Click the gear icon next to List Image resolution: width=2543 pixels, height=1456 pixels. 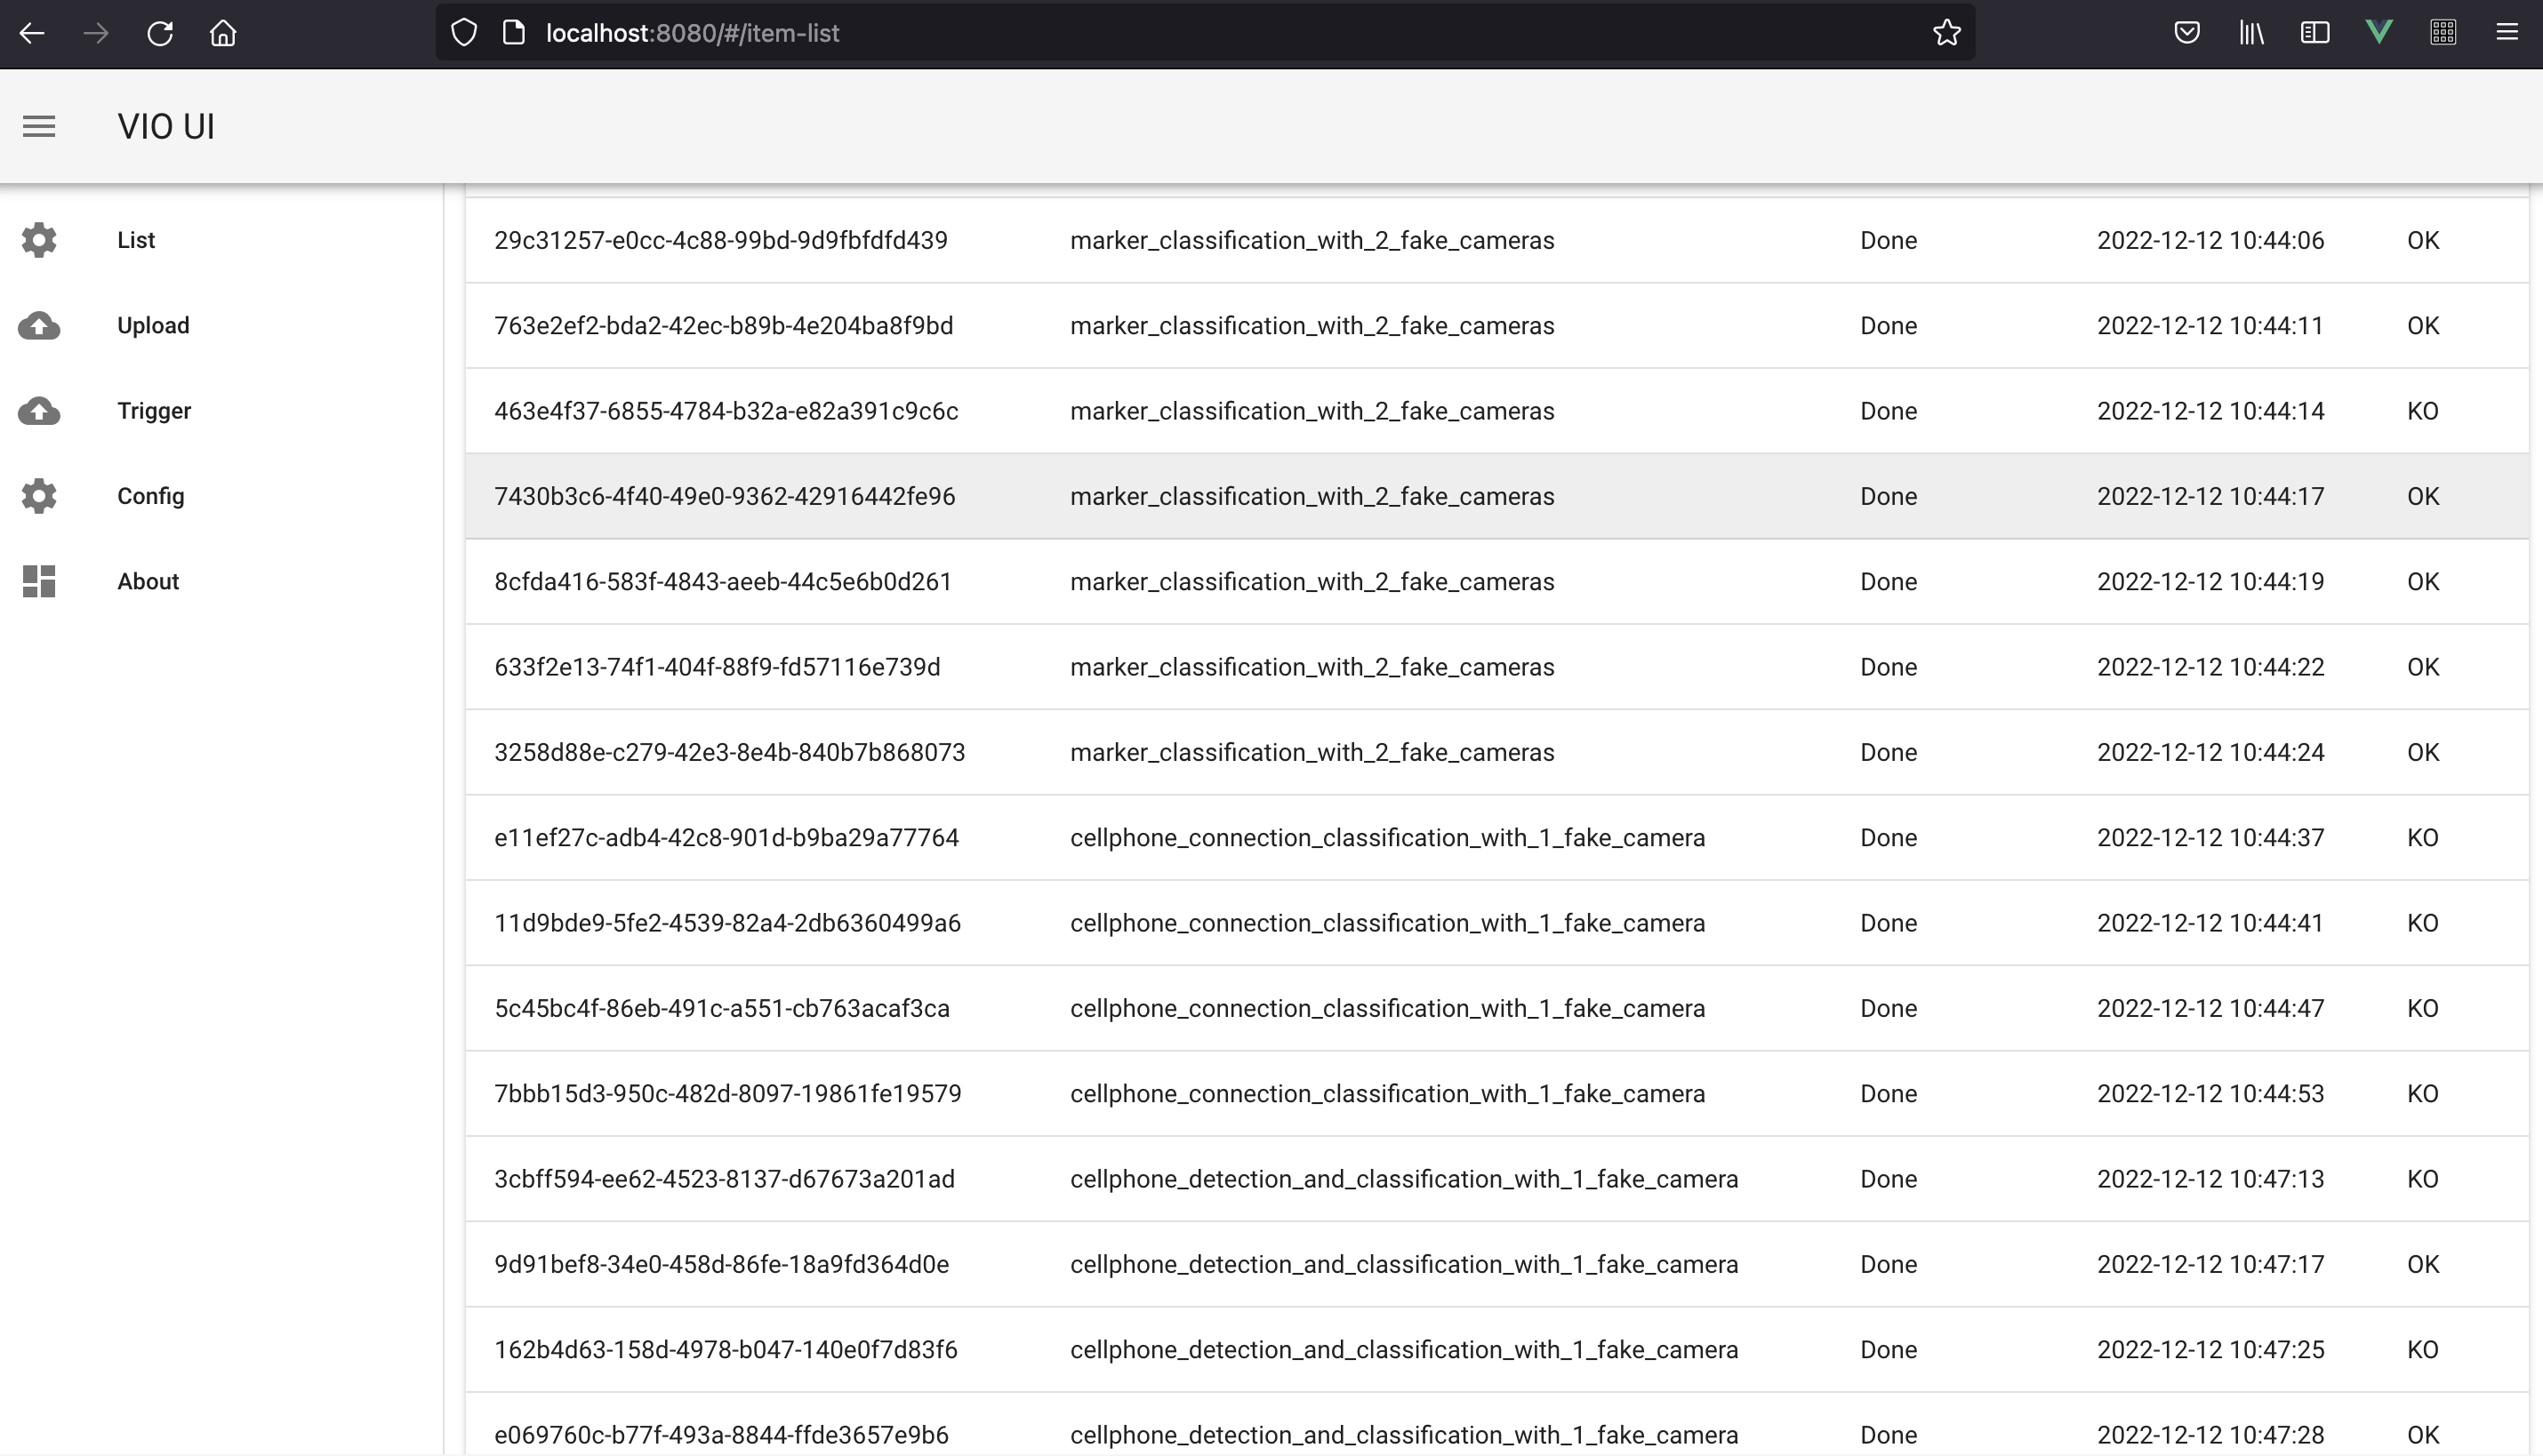[x=39, y=240]
